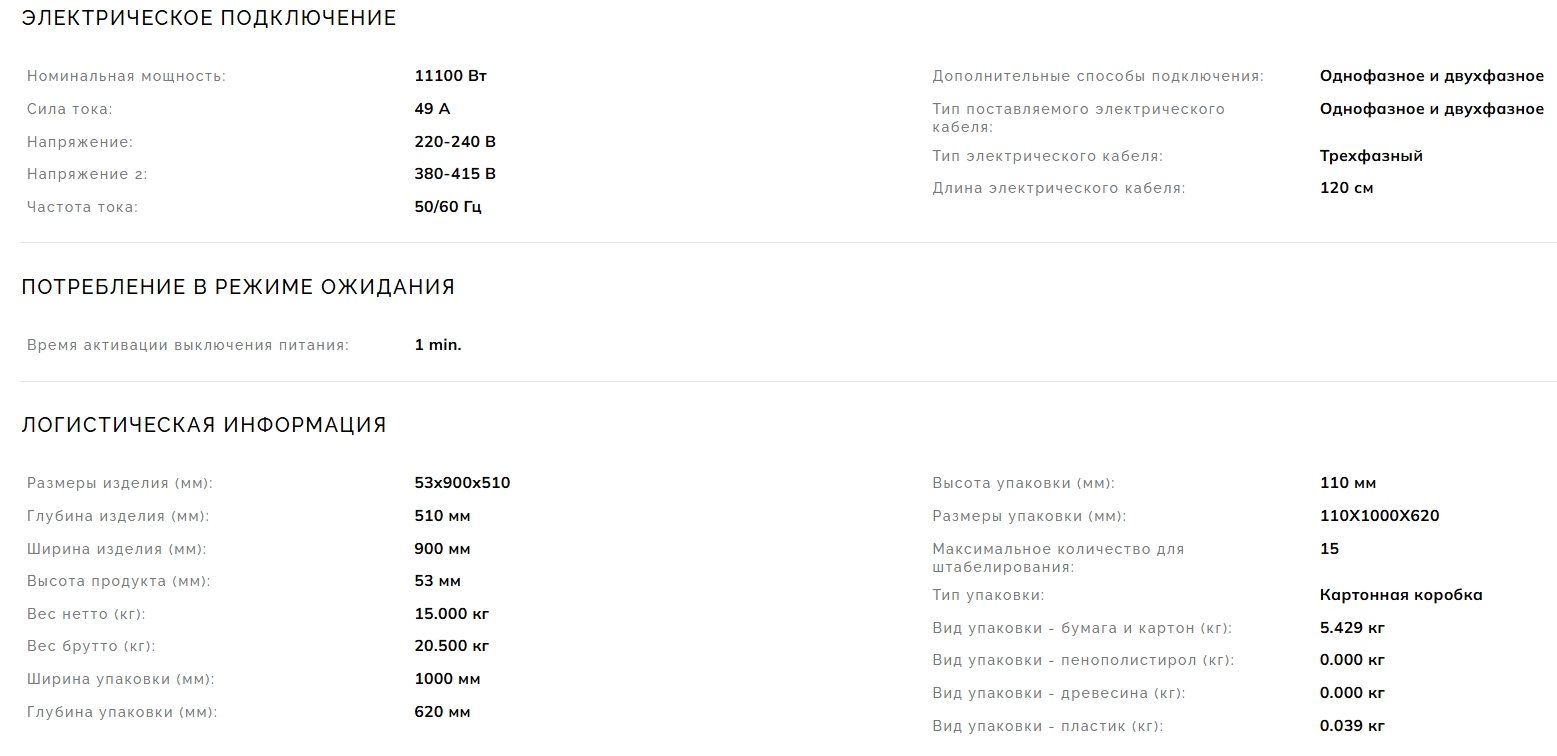Select the 11100 Вт nominal power value
Viewport: 1557px width, 756px height.
[x=450, y=76]
